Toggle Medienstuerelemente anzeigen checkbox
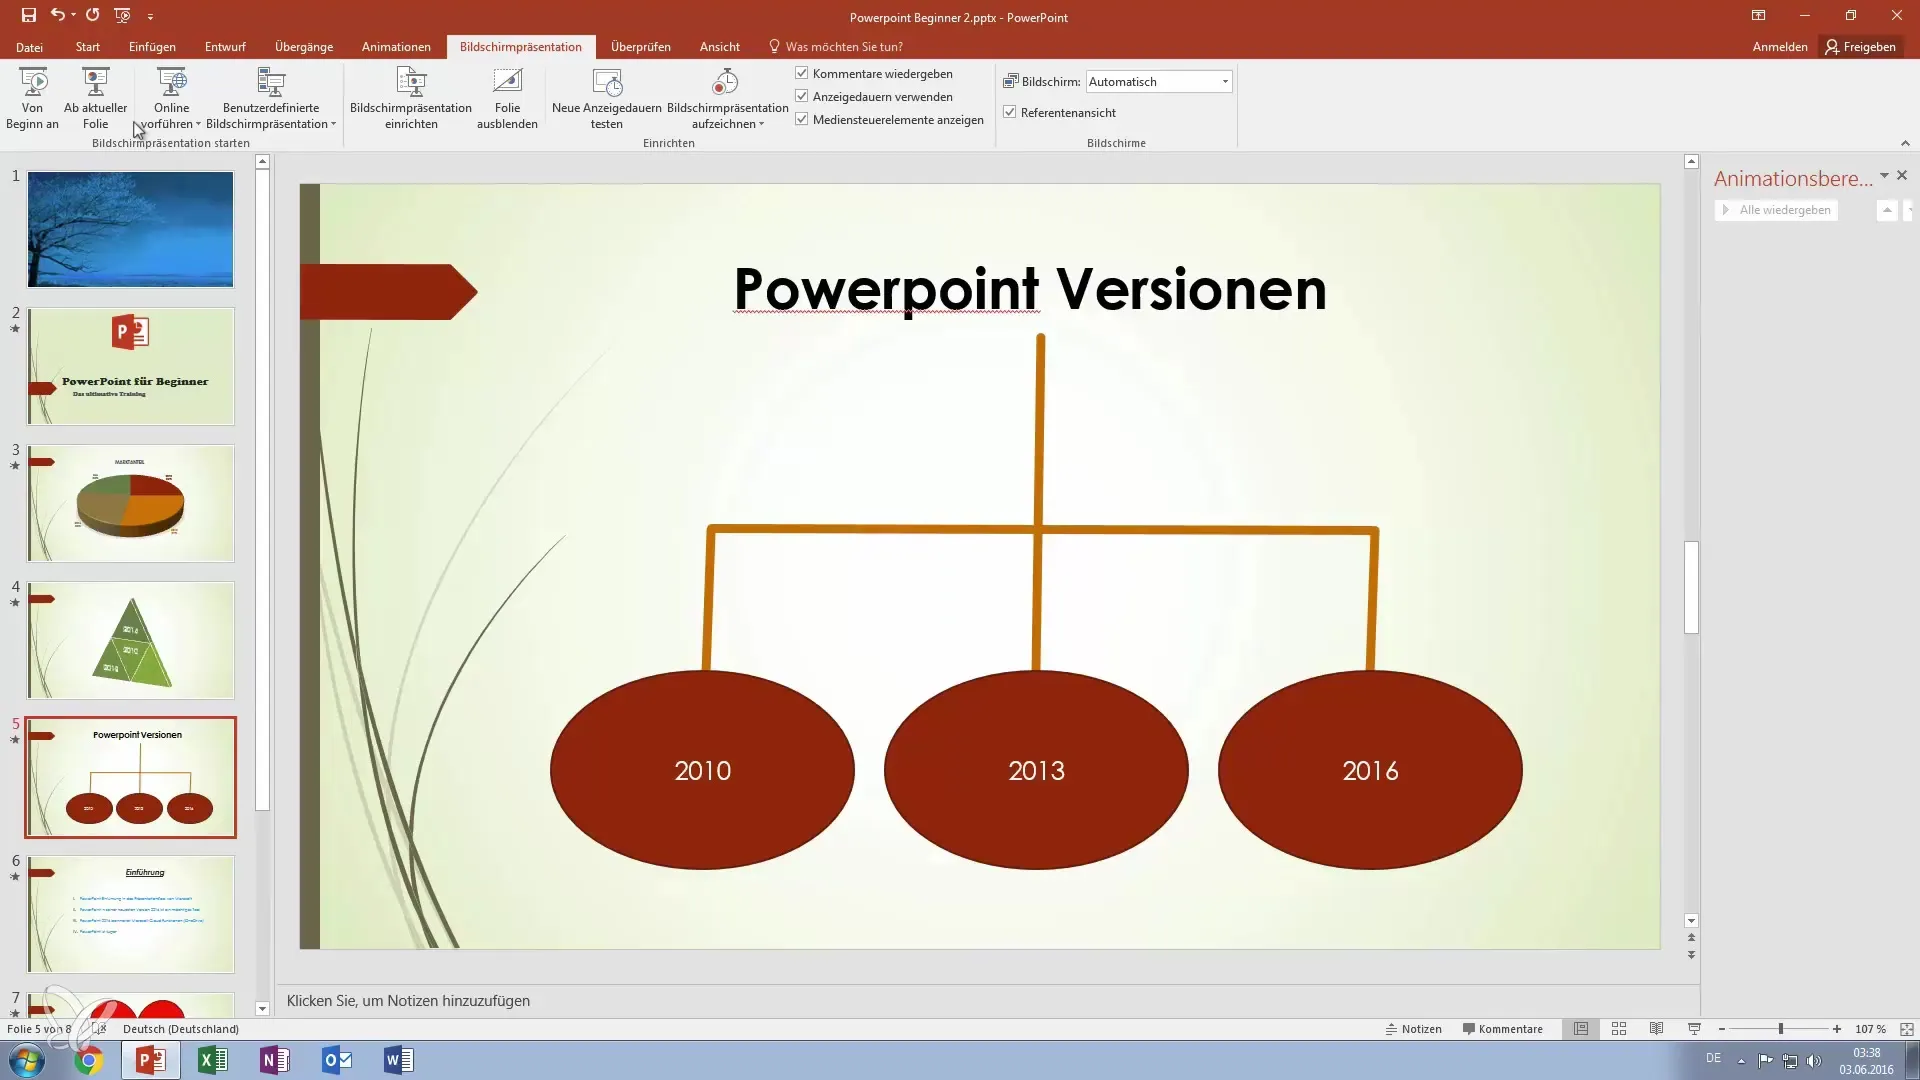The width and height of the screenshot is (1920, 1080). [x=801, y=119]
